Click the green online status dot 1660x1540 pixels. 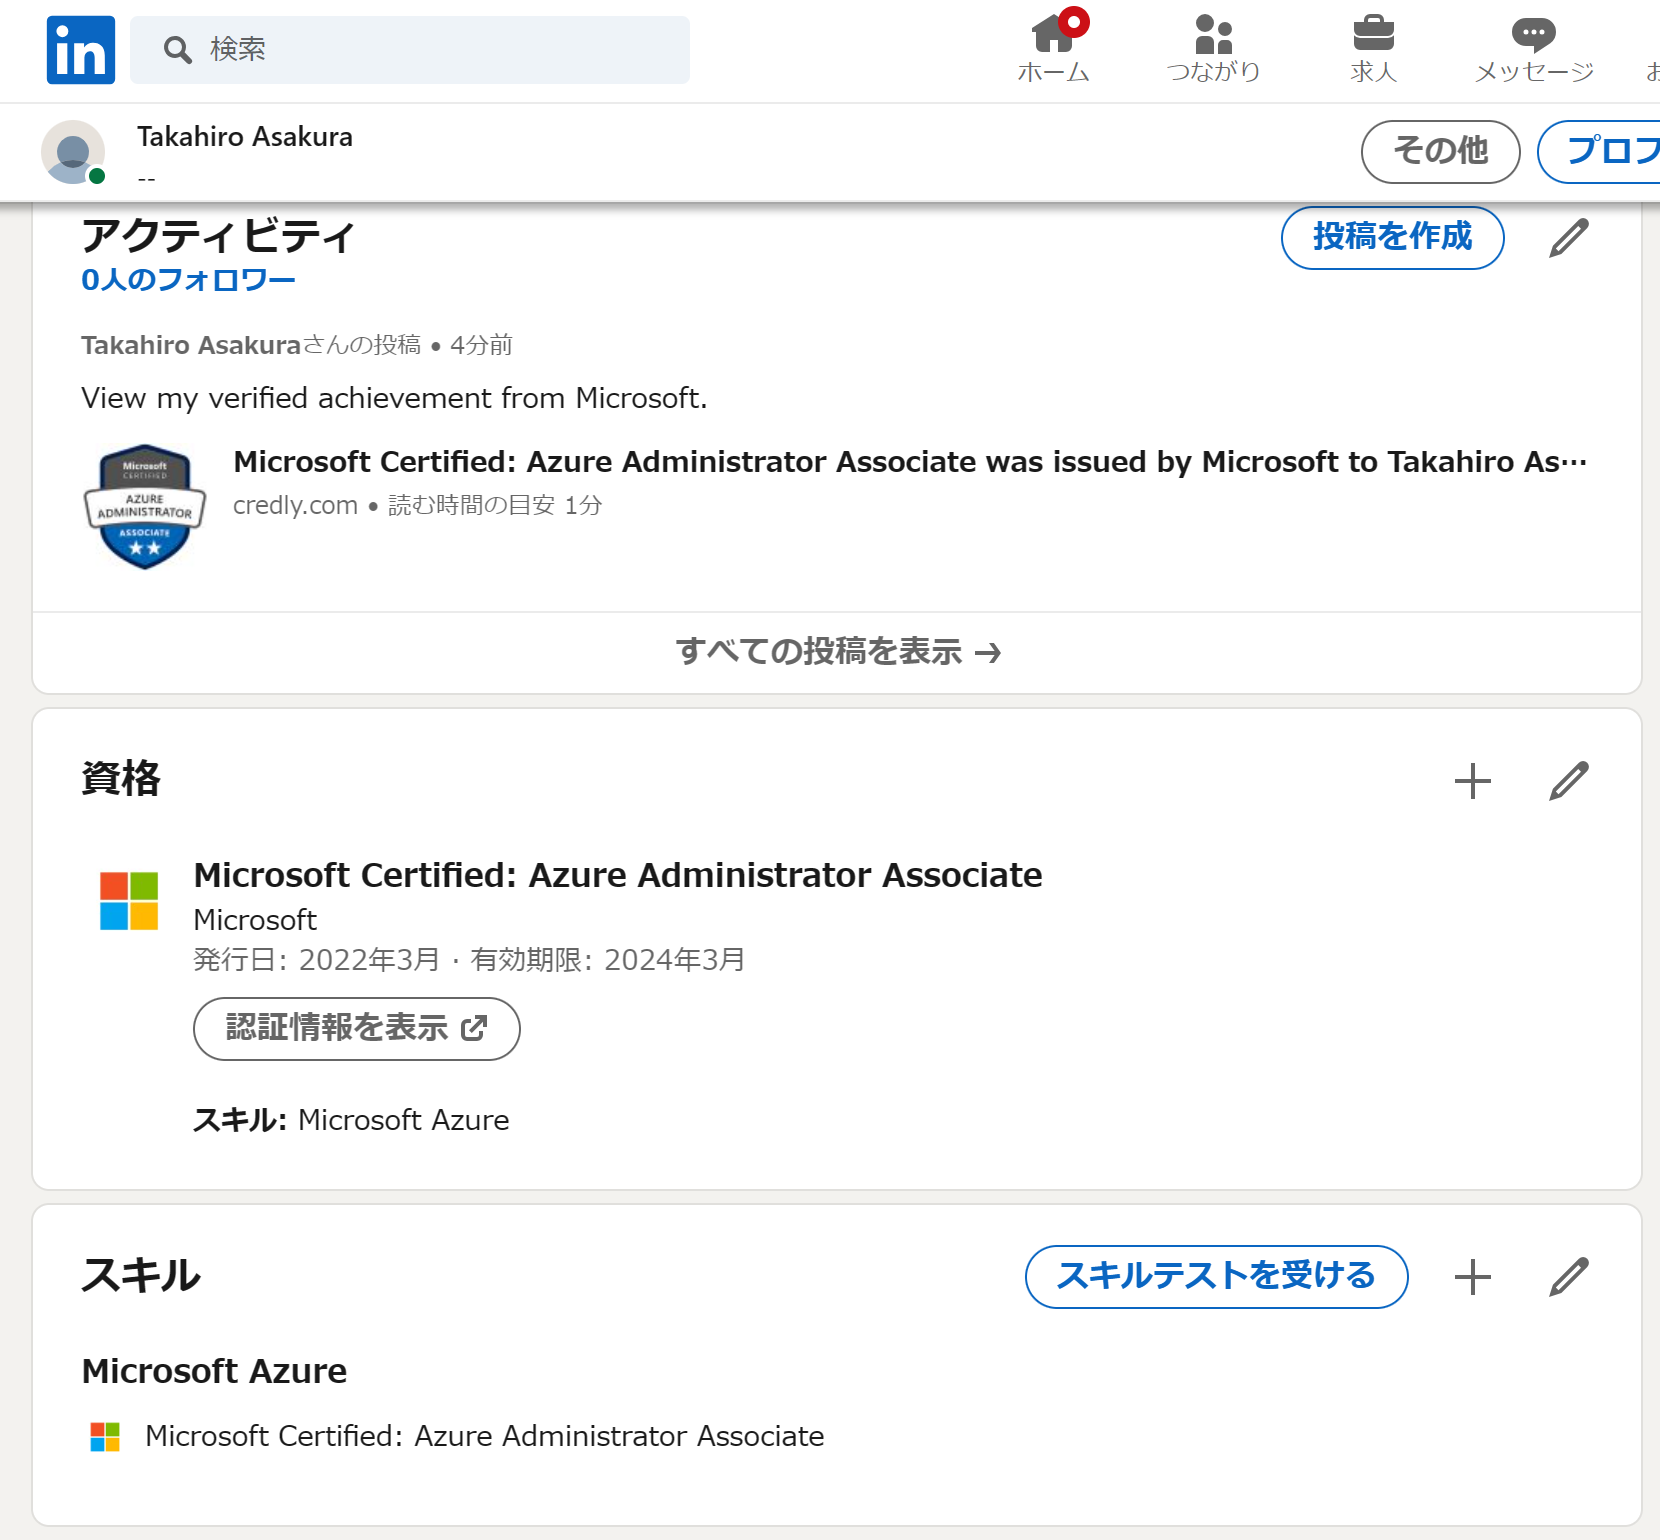click(x=96, y=176)
